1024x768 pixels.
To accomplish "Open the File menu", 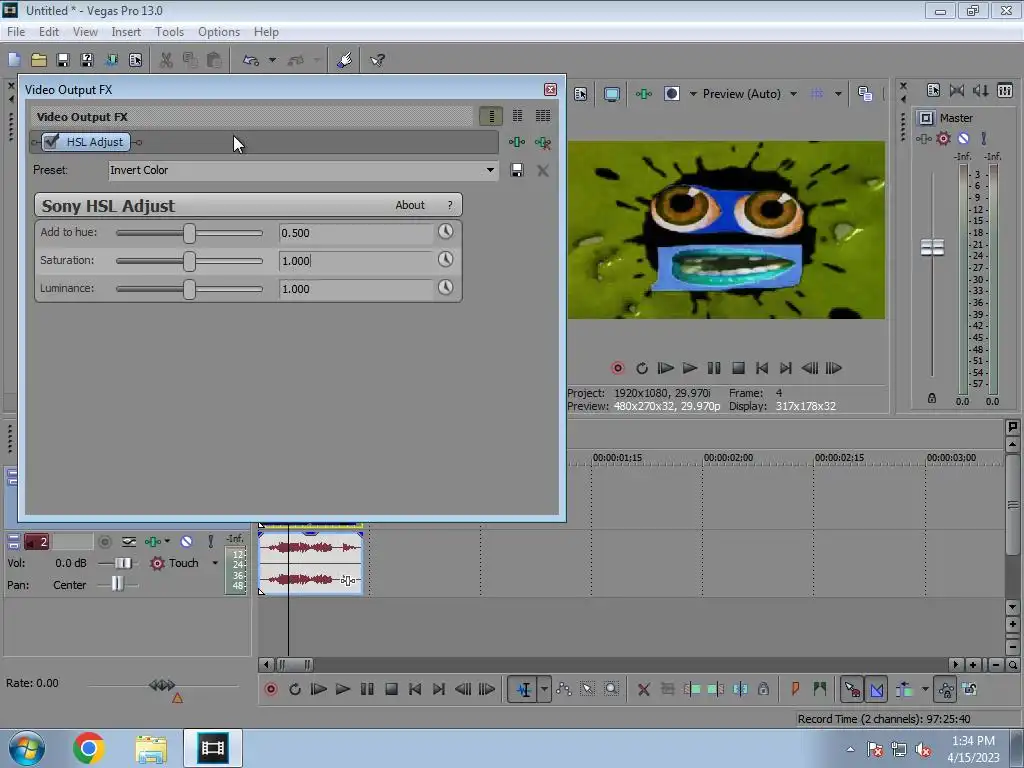I will [16, 32].
